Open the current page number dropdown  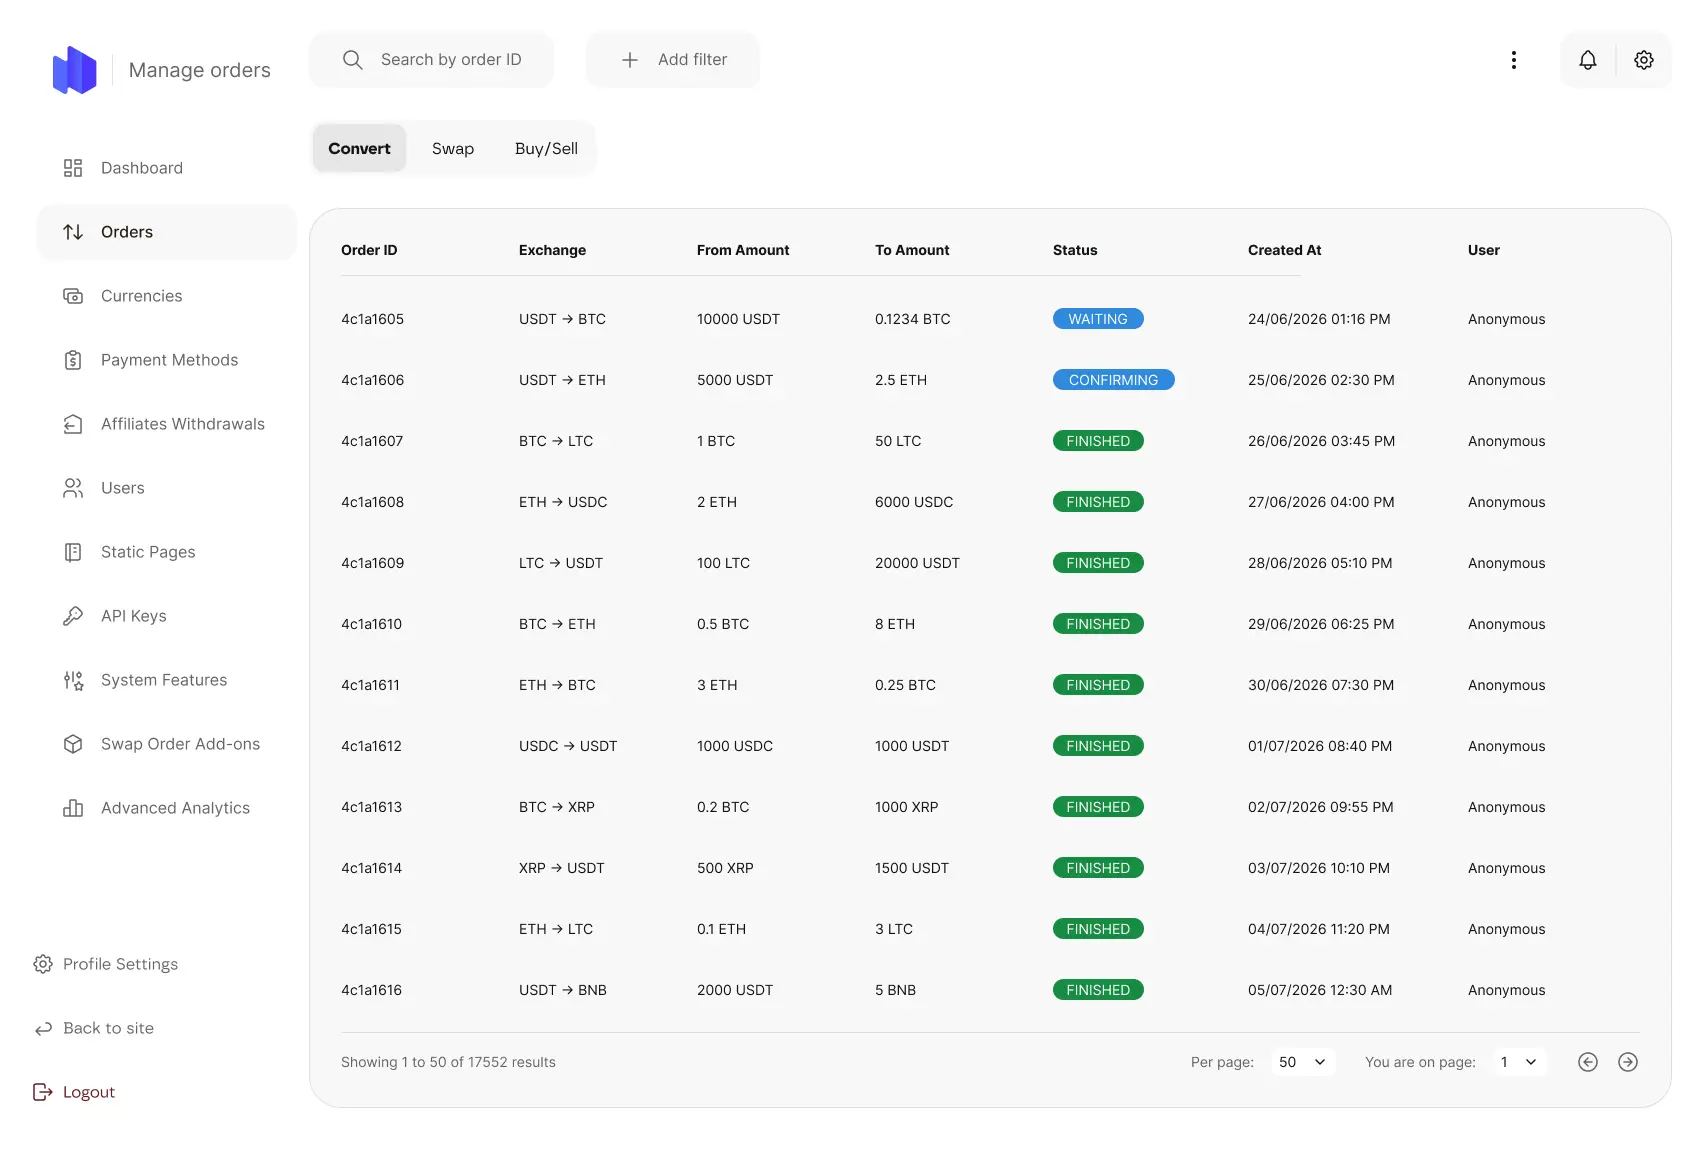1519,1062
